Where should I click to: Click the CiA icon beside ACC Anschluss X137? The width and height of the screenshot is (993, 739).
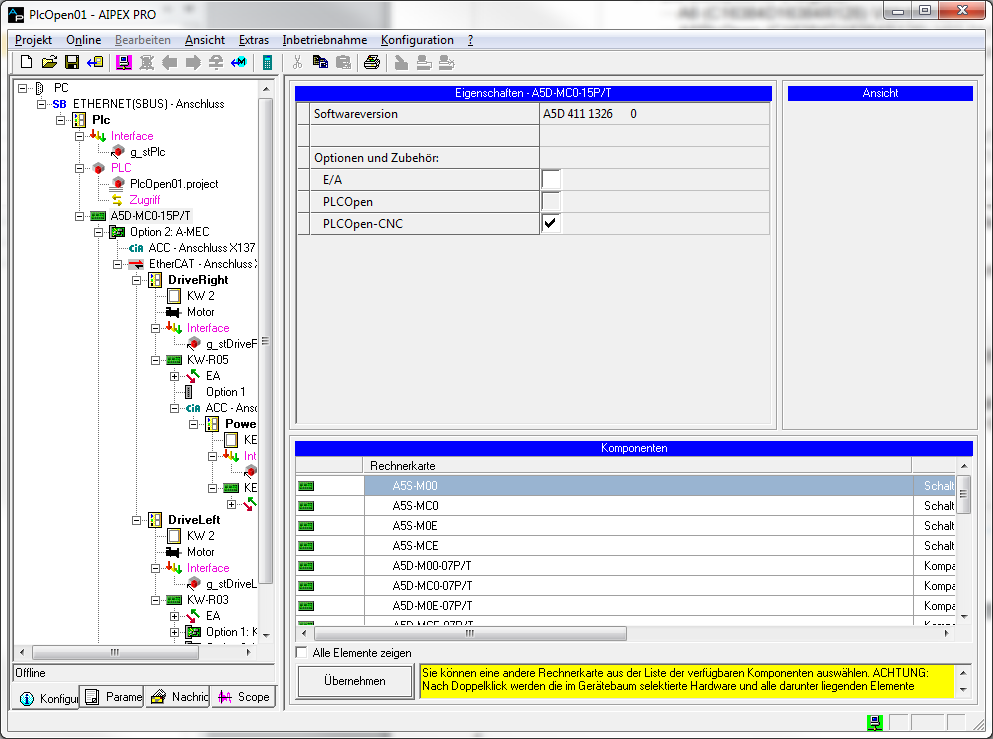(136, 248)
